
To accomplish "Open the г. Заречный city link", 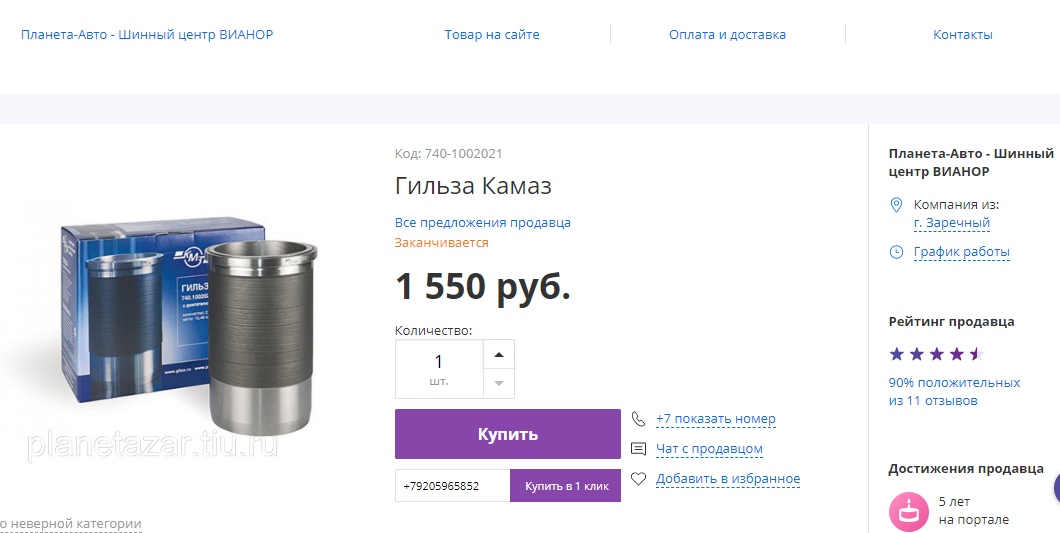I will pos(952,223).
